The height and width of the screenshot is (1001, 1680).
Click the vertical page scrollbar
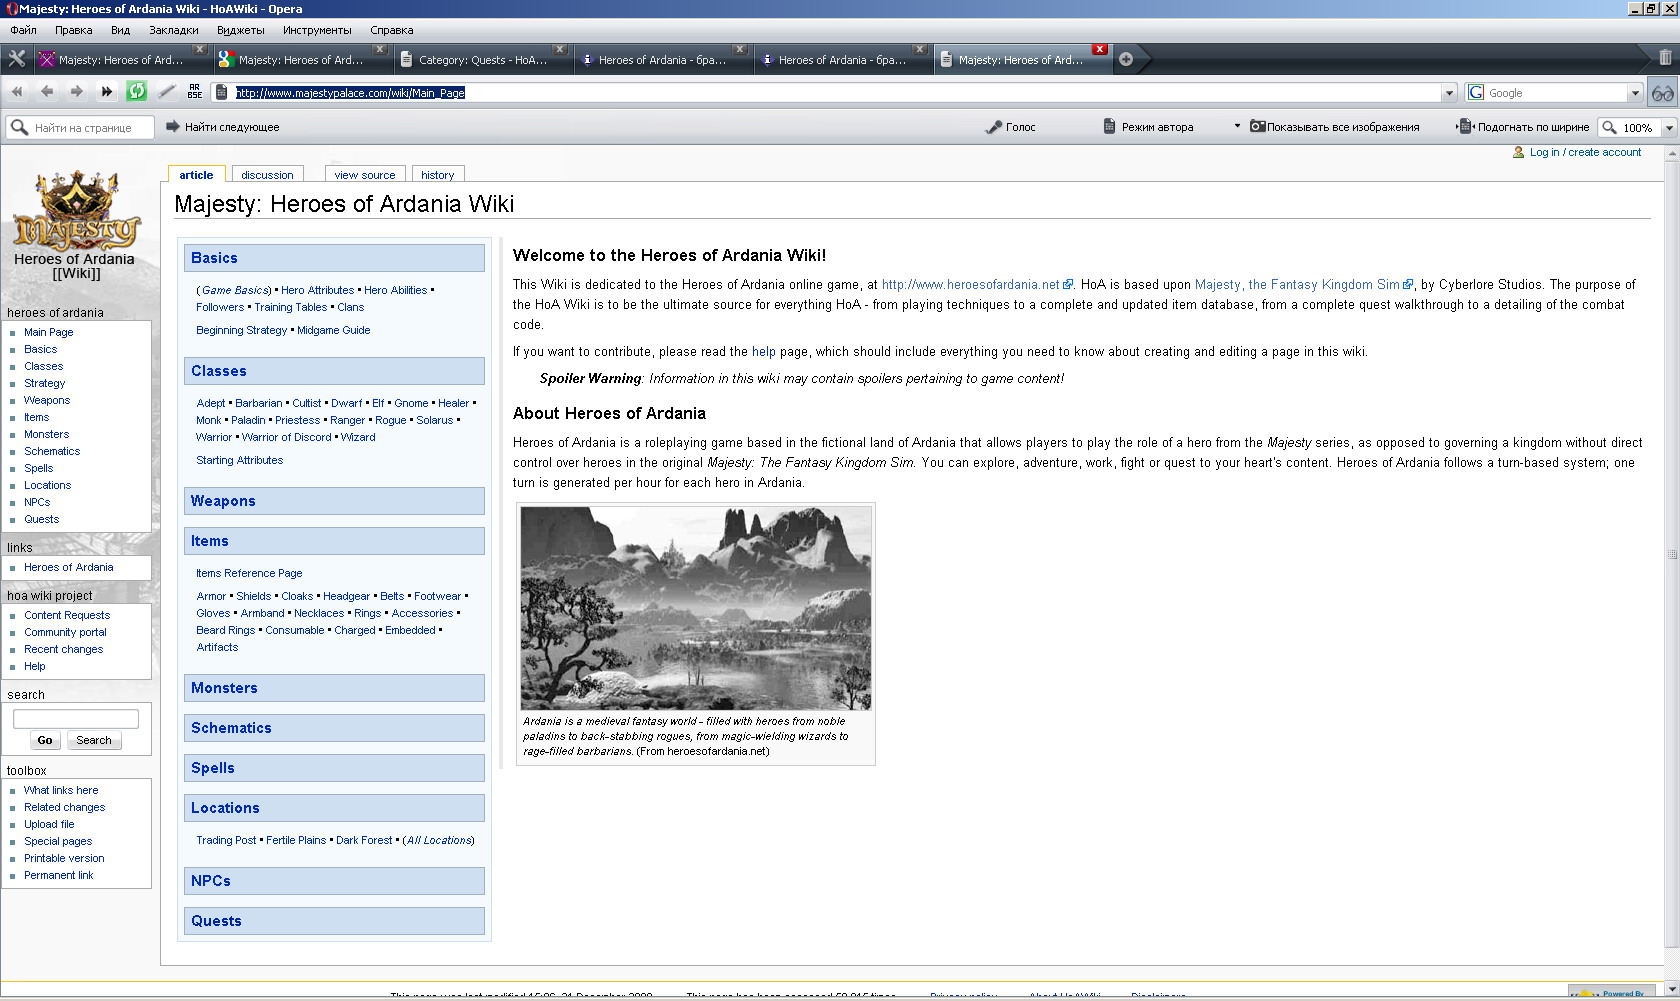pyautogui.click(x=1671, y=553)
